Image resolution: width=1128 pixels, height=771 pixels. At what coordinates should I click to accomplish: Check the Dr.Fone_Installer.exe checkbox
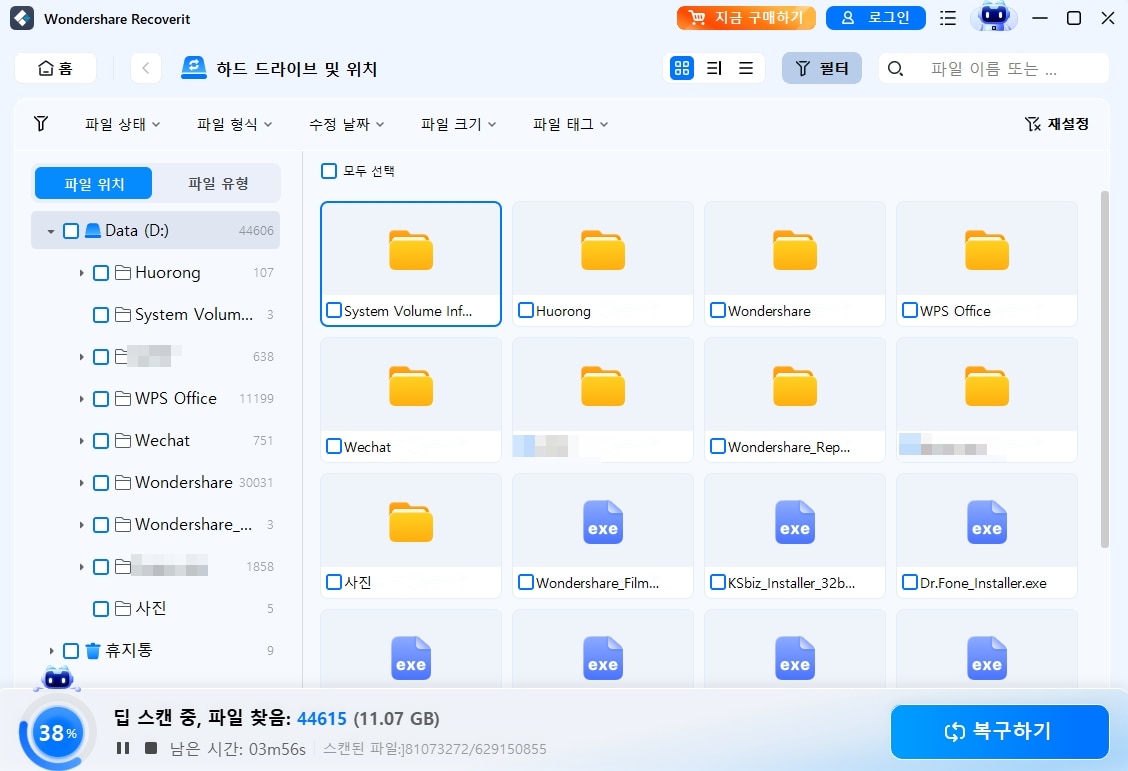(910, 582)
